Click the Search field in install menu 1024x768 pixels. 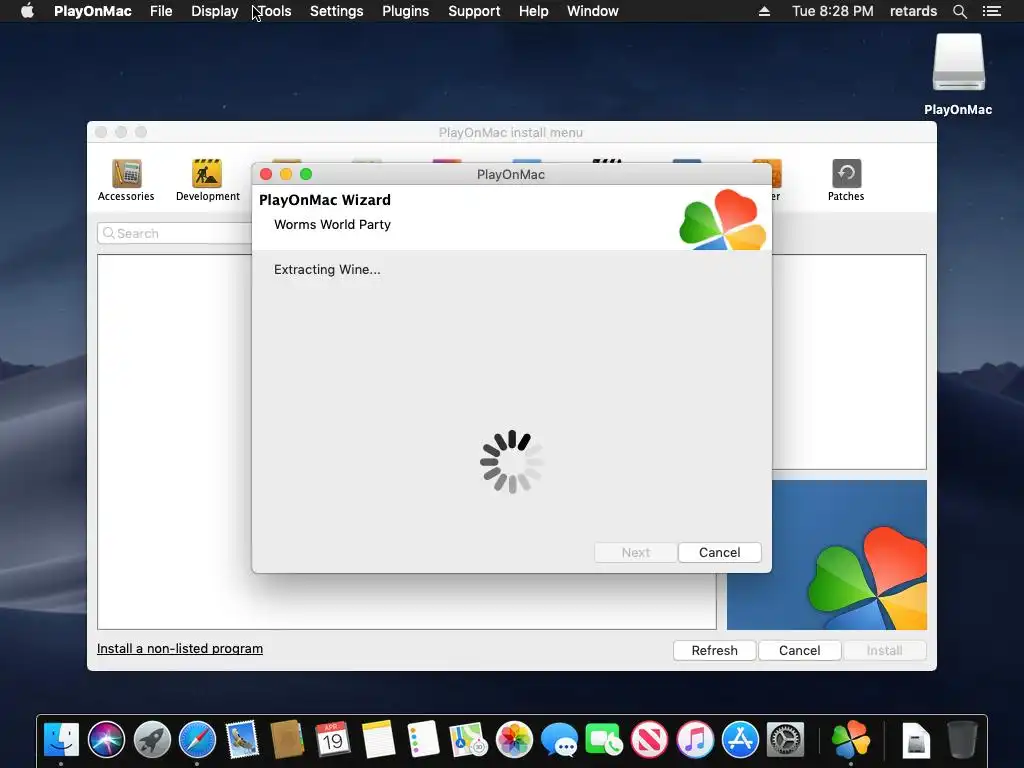pyautogui.click(x=175, y=233)
